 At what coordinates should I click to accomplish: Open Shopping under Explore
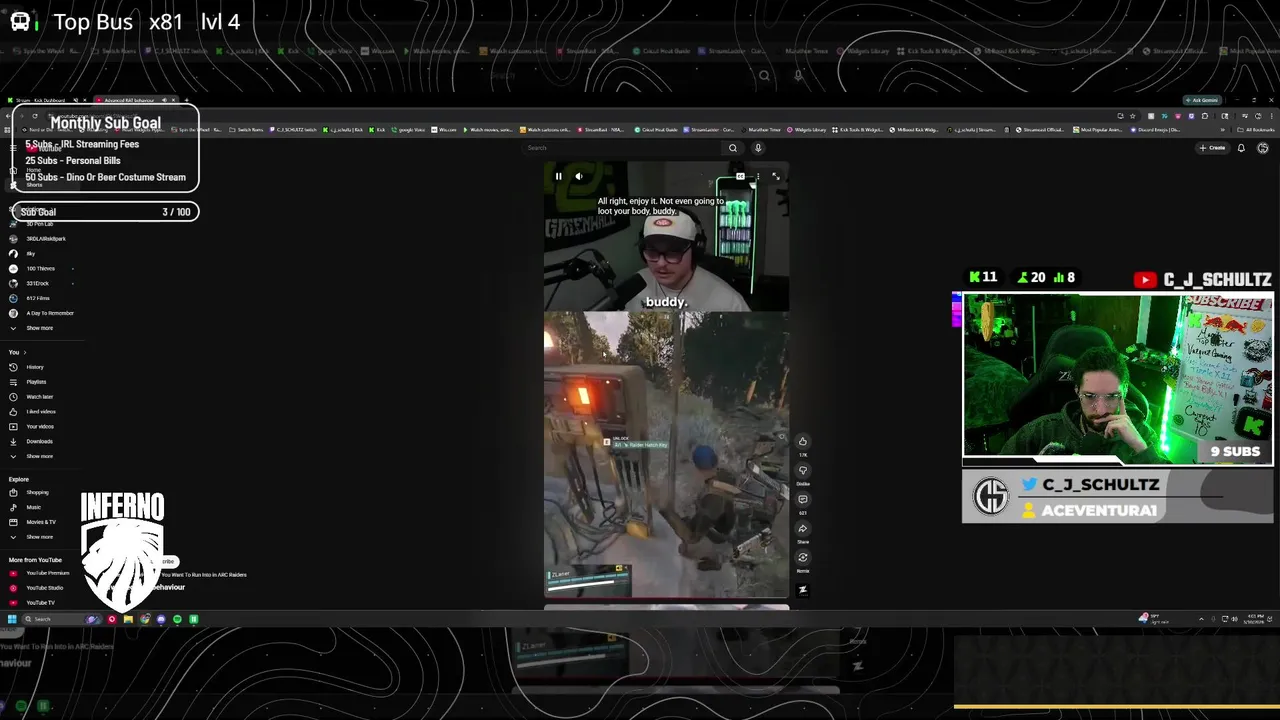click(37, 492)
